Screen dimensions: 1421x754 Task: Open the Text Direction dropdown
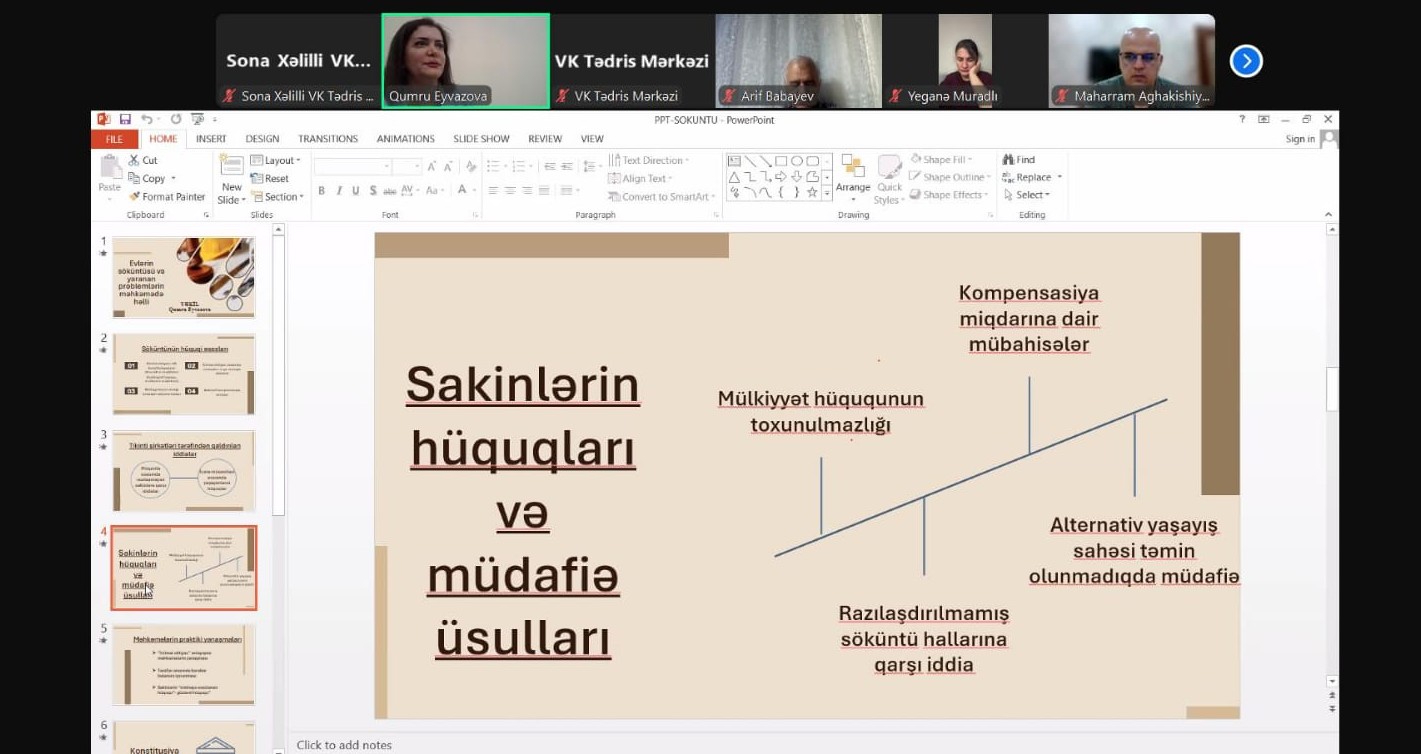(649, 160)
